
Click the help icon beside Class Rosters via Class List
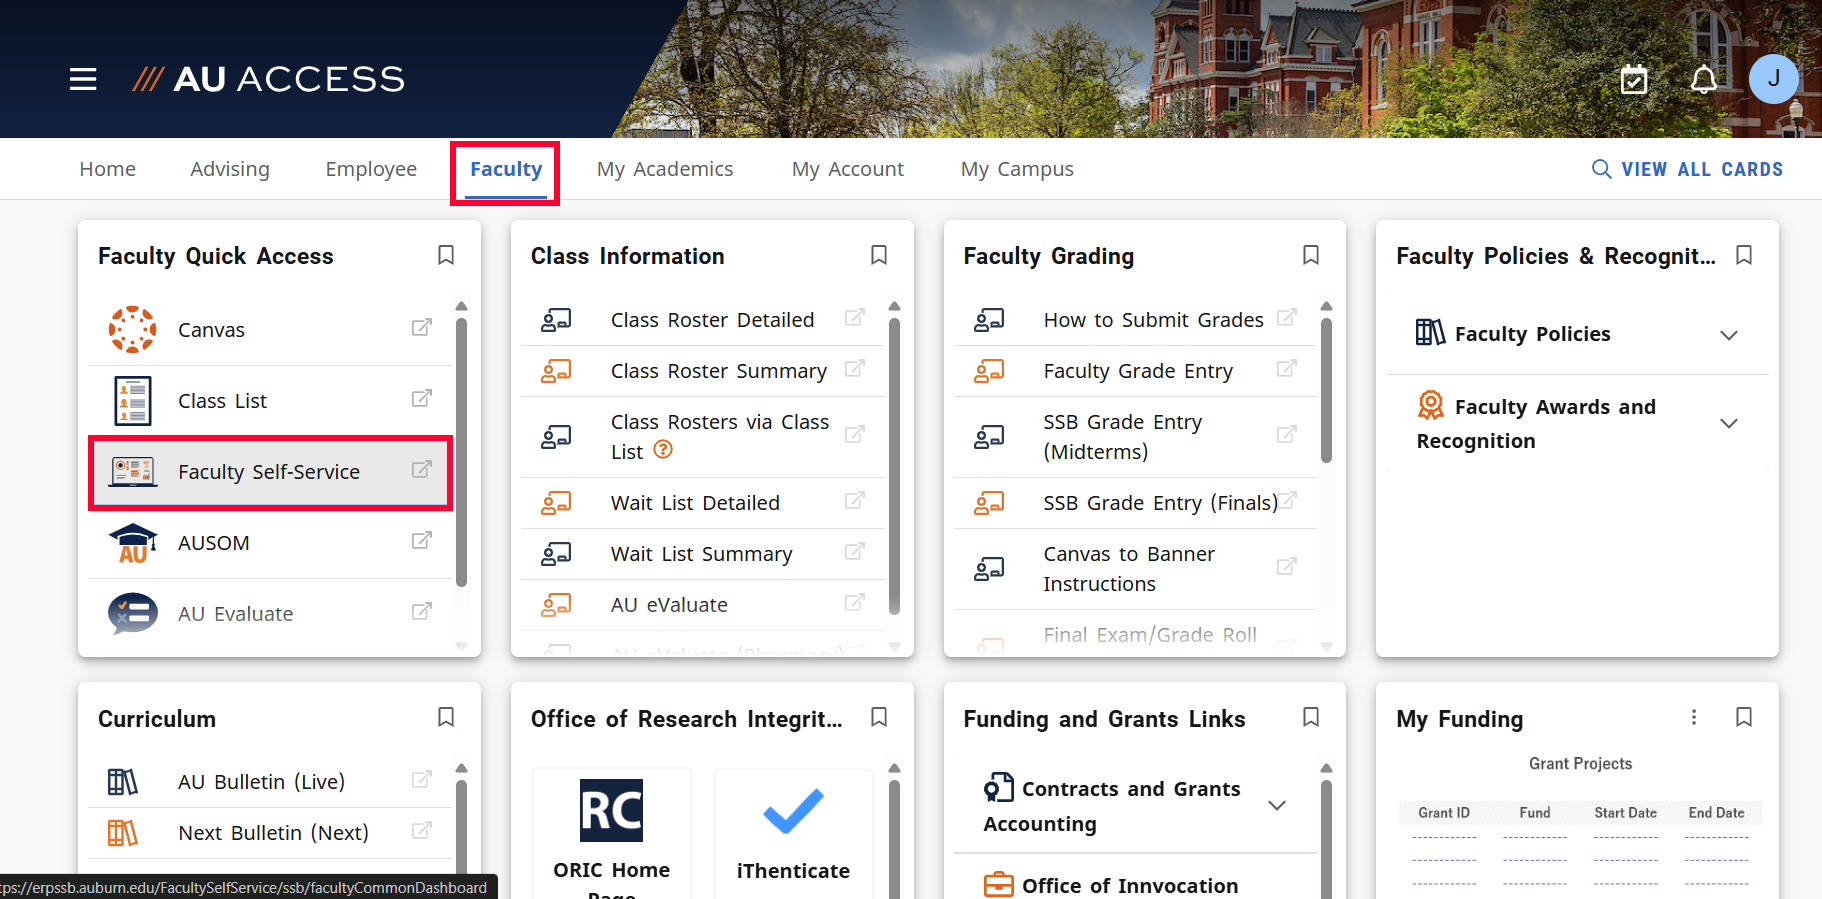pos(663,450)
